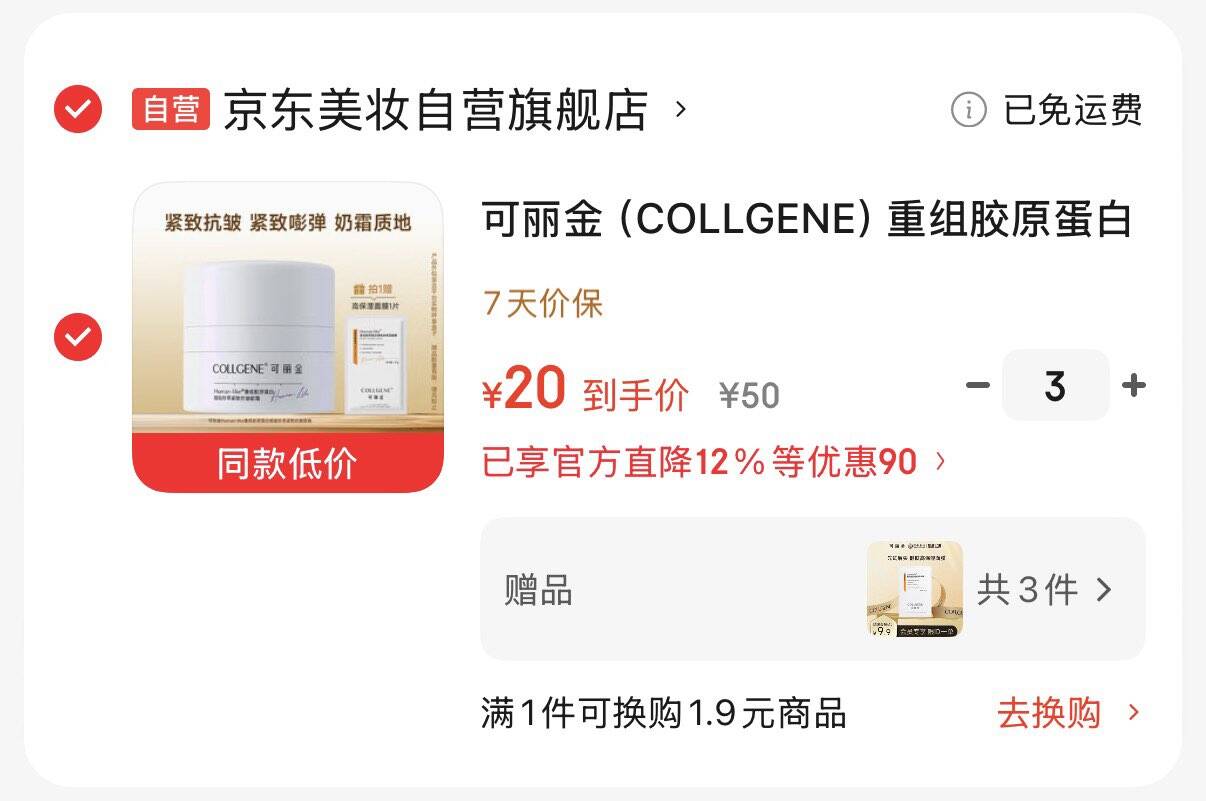The height and width of the screenshot is (801, 1206).
Task: Open the COLLGENE cream product image
Action: [x=288, y=308]
